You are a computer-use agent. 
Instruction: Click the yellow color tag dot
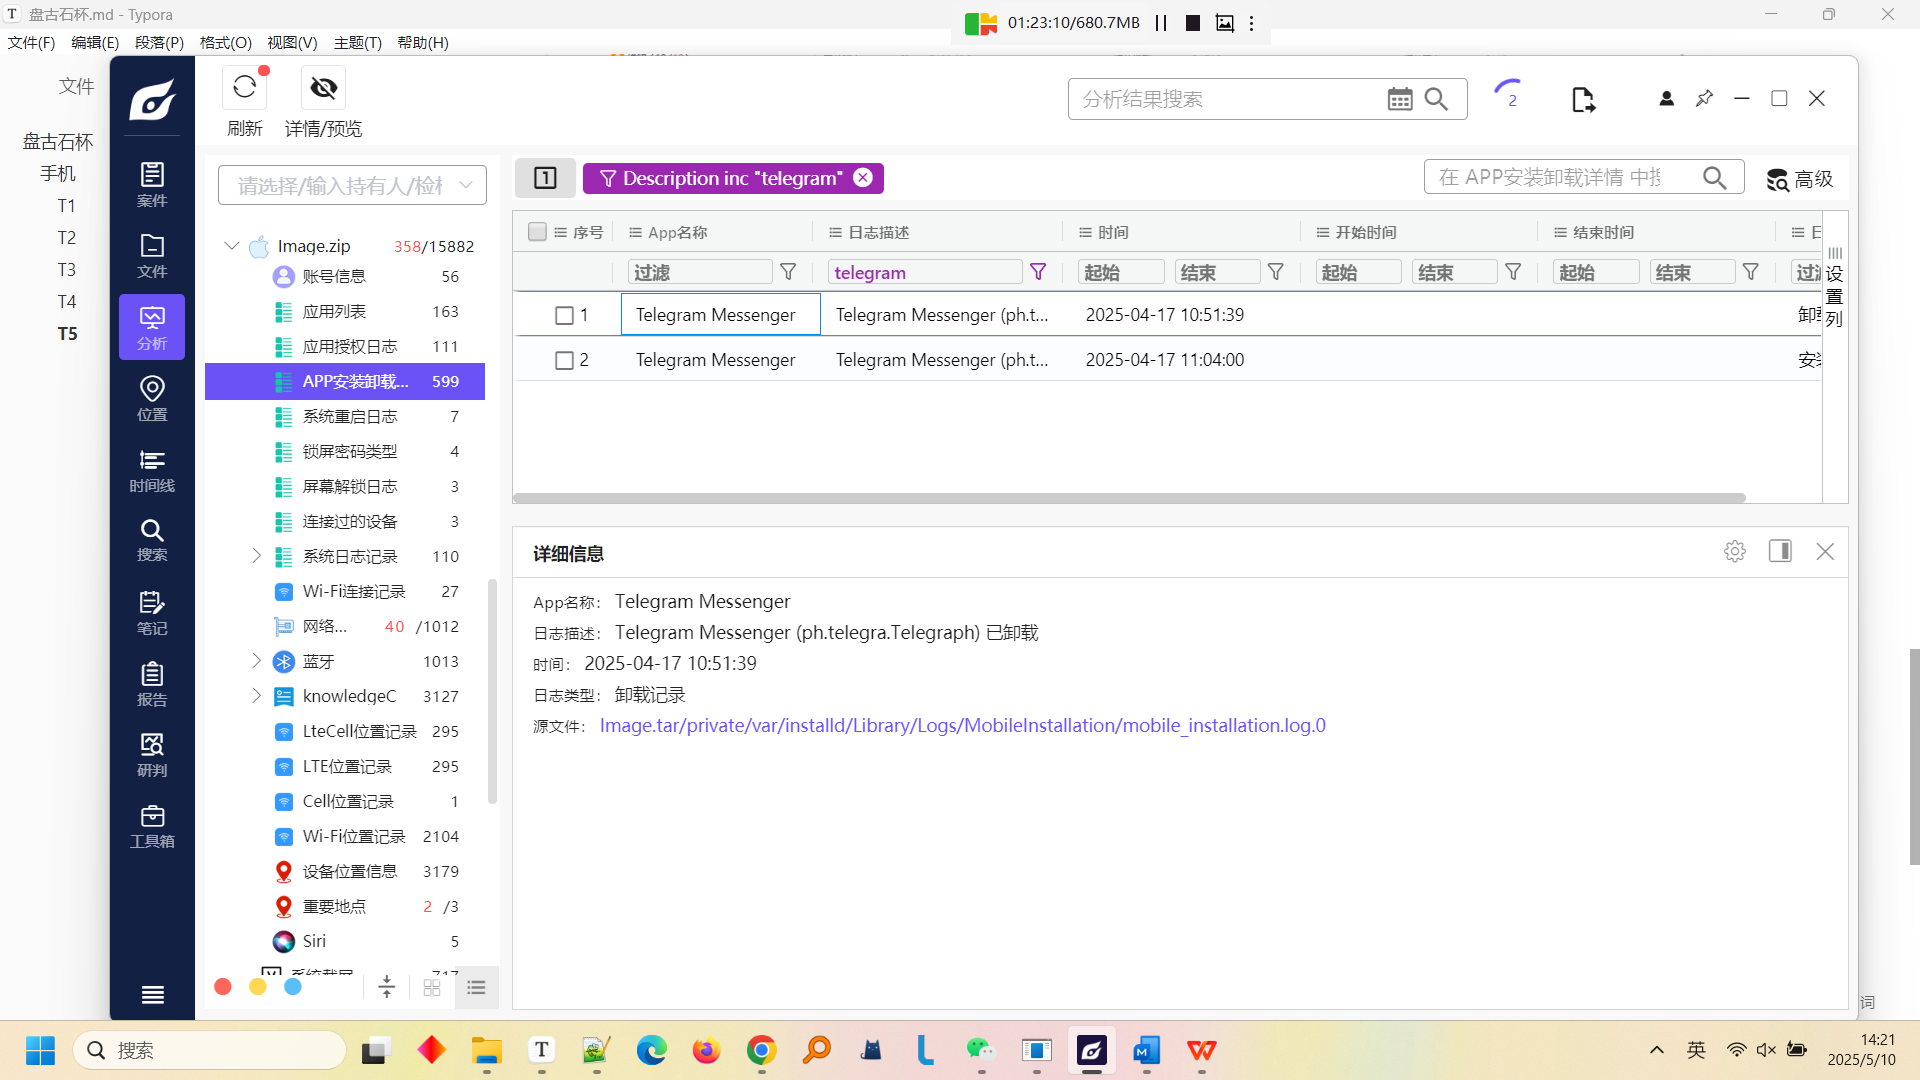pyautogui.click(x=258, y=987)
